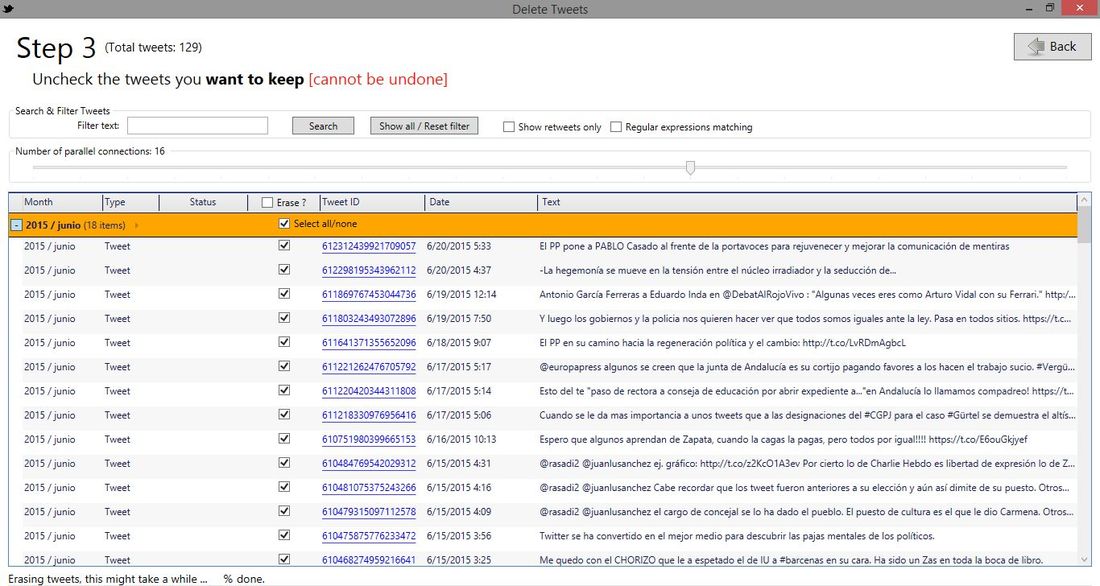
Task: Click the "Erasing tweets, this might take a while" status
Action: [107, 579]
